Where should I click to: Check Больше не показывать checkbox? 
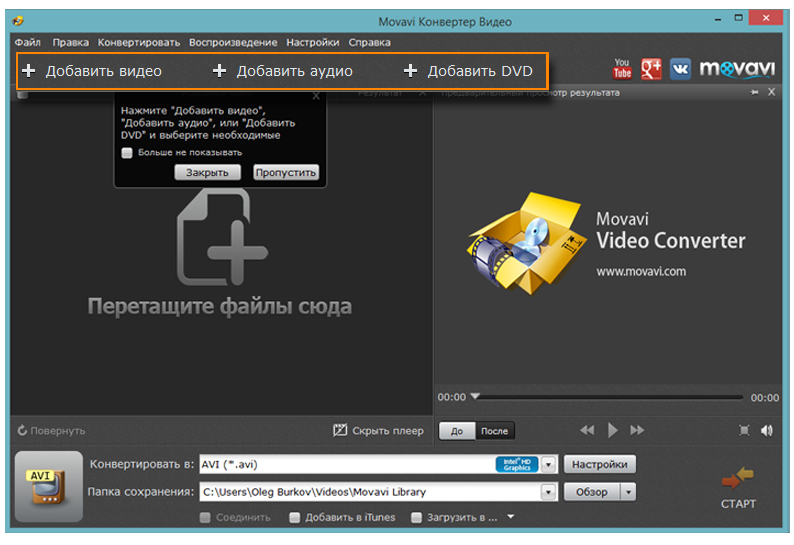(127, 152)
